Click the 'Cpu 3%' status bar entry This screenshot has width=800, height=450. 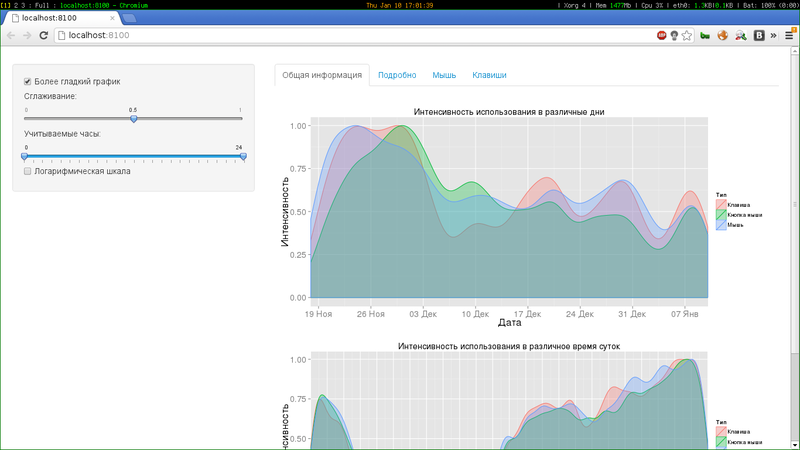pyautogui.click(x=652, y=5)
